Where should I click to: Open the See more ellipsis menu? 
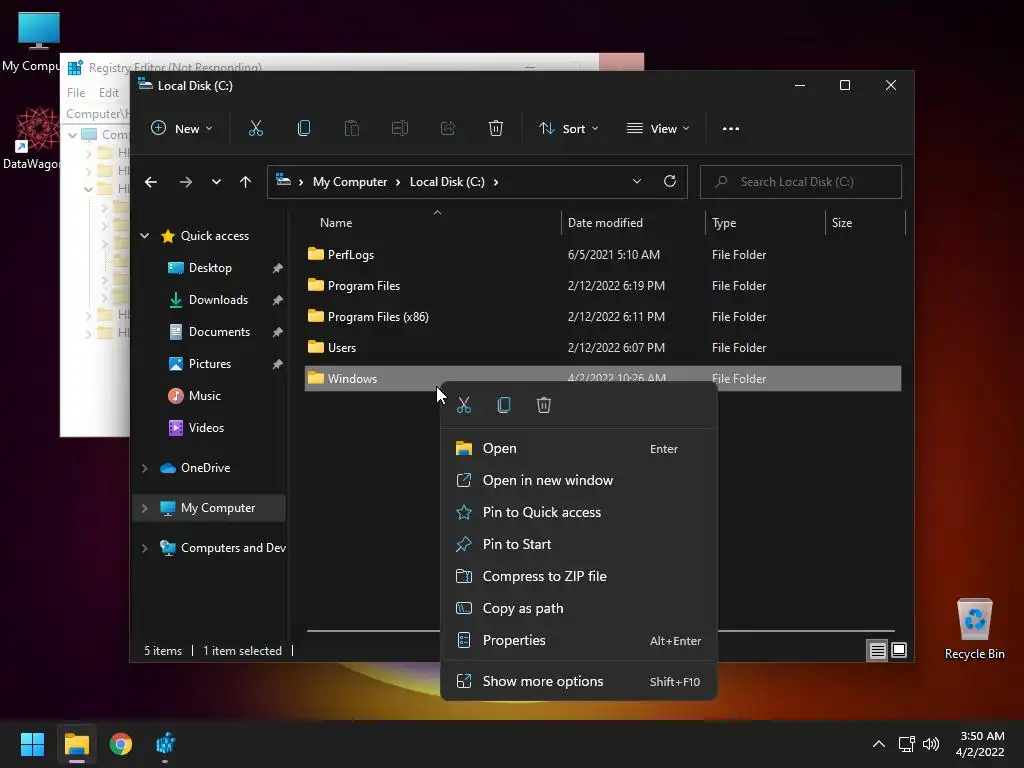(731, 129)
